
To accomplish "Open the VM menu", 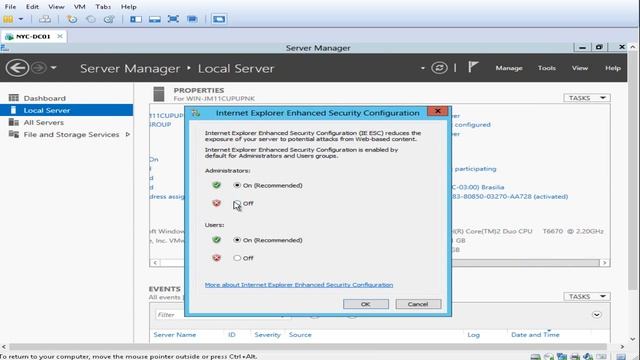I will pyautogui.click(x=80, y=7).
